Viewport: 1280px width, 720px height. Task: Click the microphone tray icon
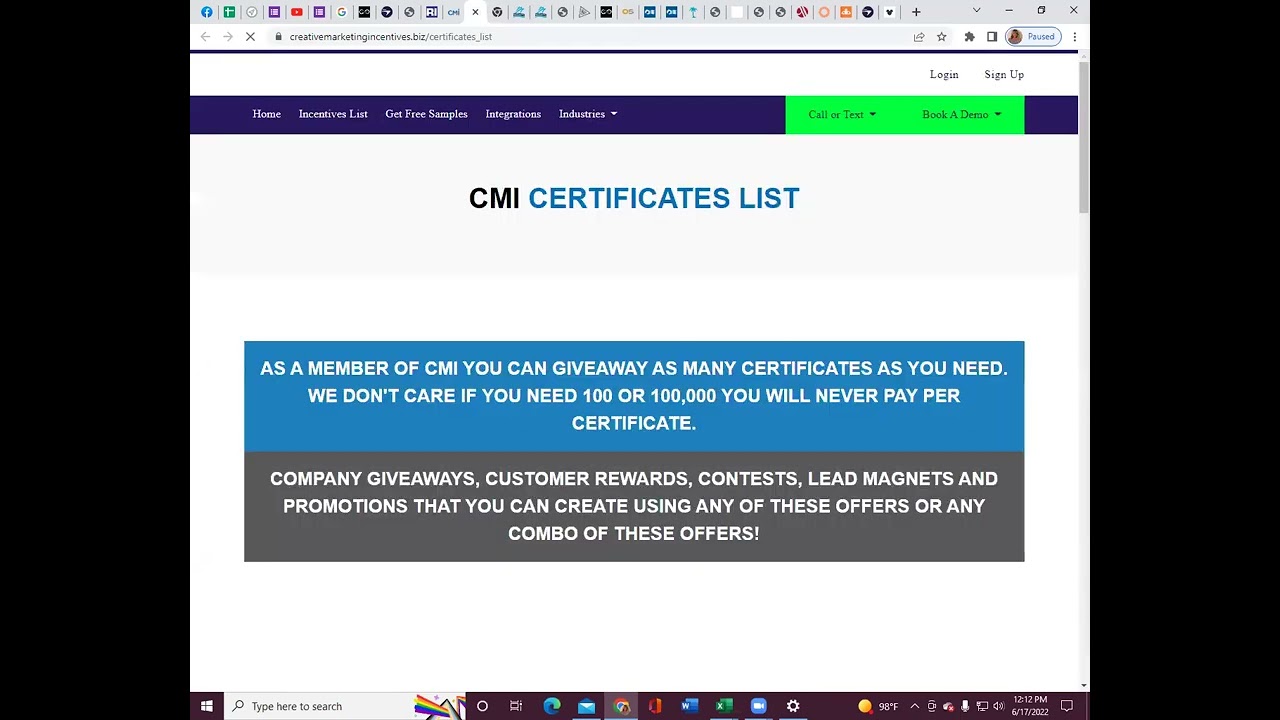click(x=965, y=706)
